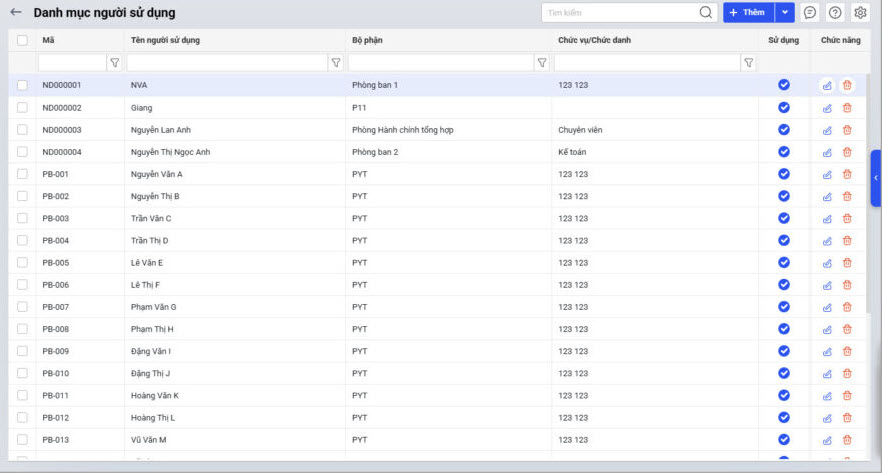The width and height of the screenshot is (882, 473).
Task: Open the filter options for the Mã column
Action: pyautogui.click(x=114, y=62)
